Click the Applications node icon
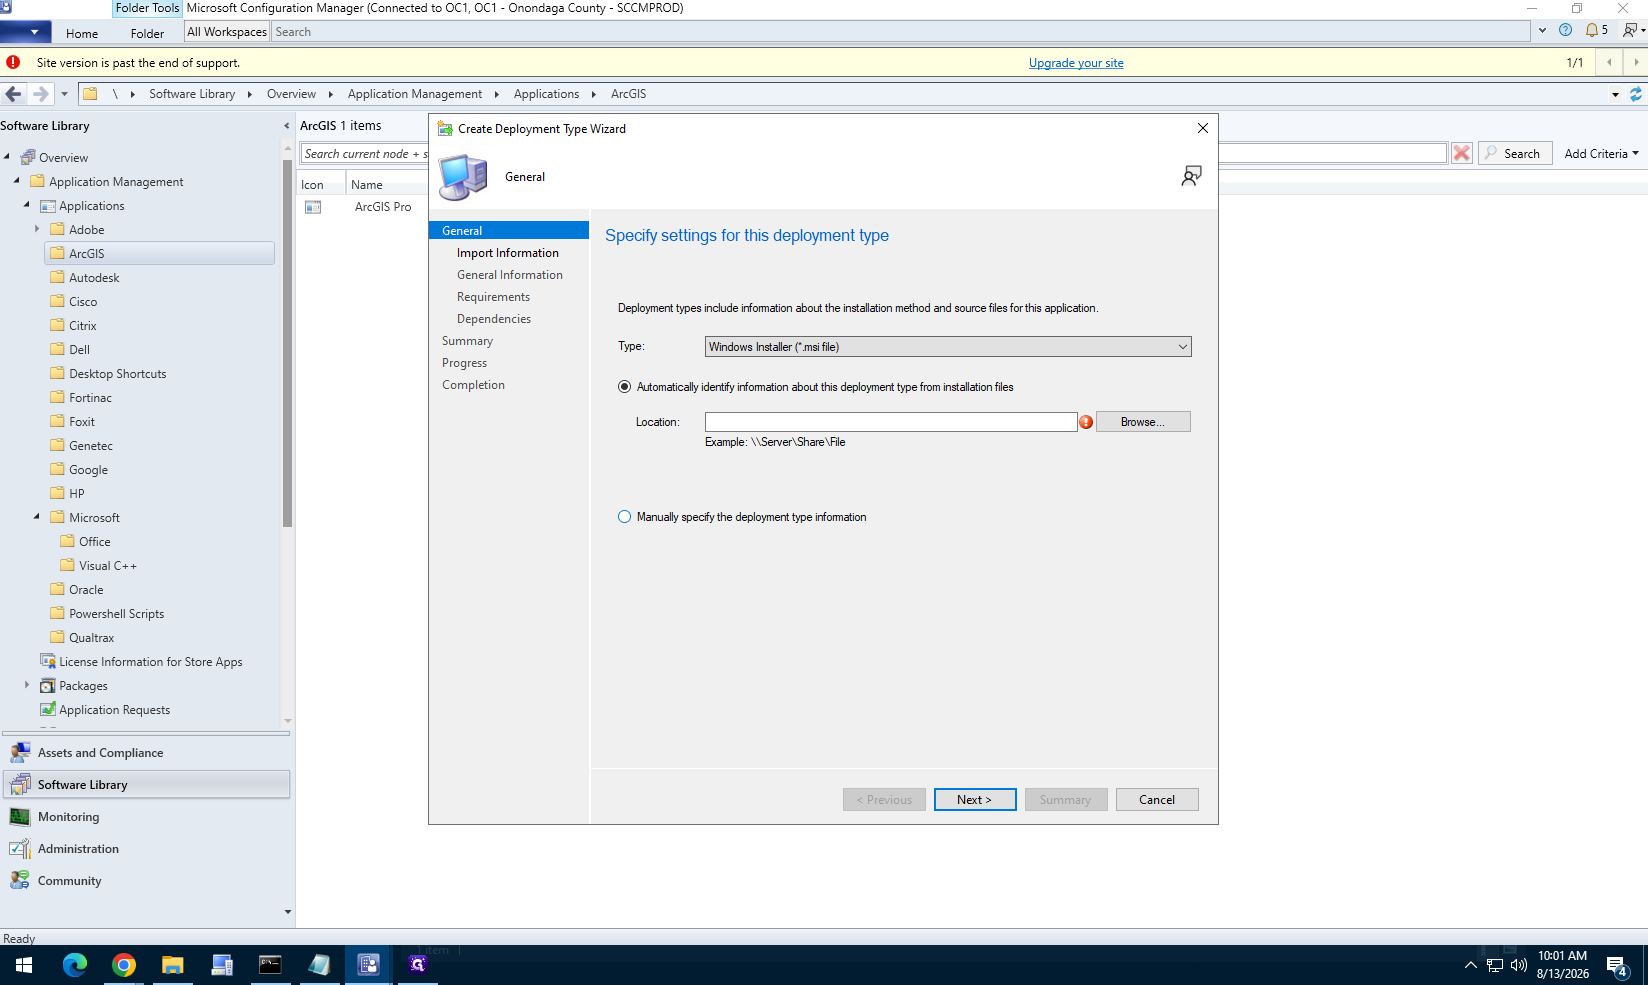Image resolution: width=1648 pixels, height=985 pixels. (x=47, y=206)
